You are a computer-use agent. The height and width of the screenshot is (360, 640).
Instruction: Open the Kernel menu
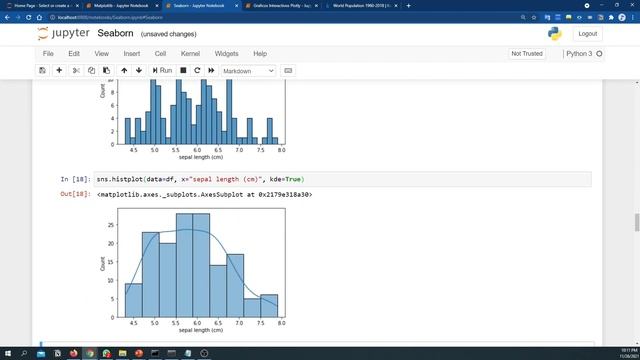tap(190, 53)
